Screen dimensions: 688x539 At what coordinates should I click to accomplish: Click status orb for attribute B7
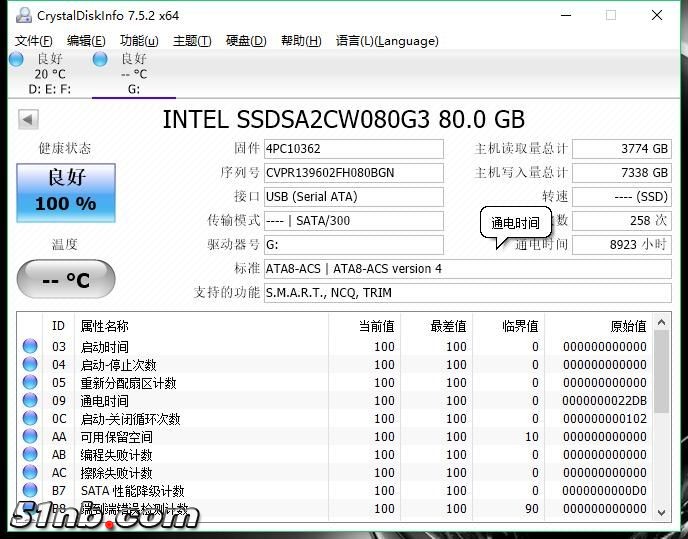30,491
